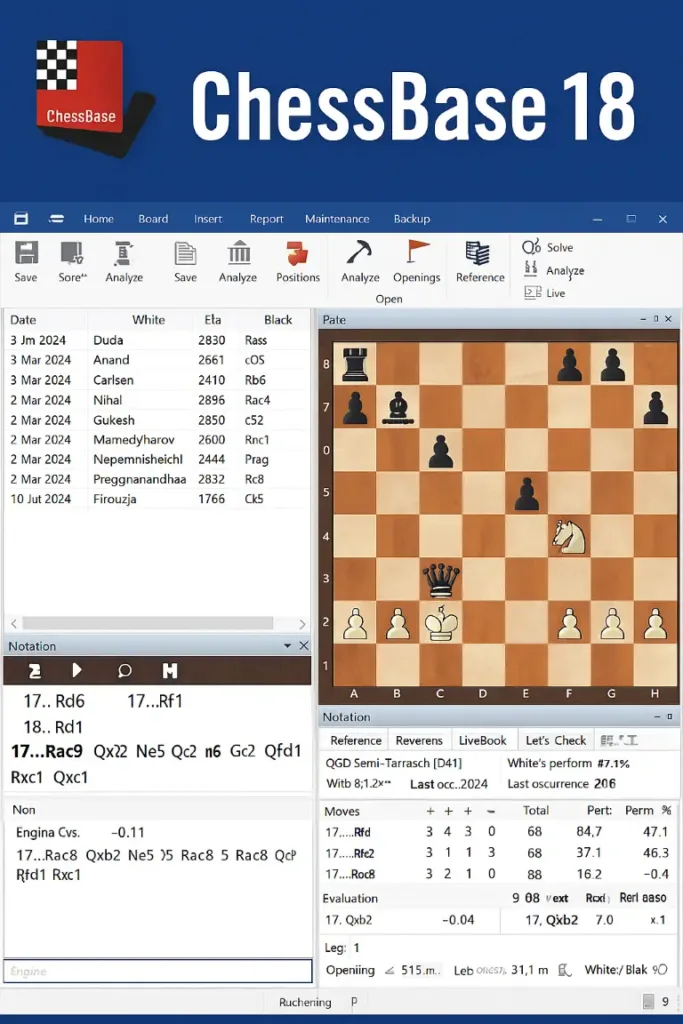Select the Gukesh game row

coord(157,420)
